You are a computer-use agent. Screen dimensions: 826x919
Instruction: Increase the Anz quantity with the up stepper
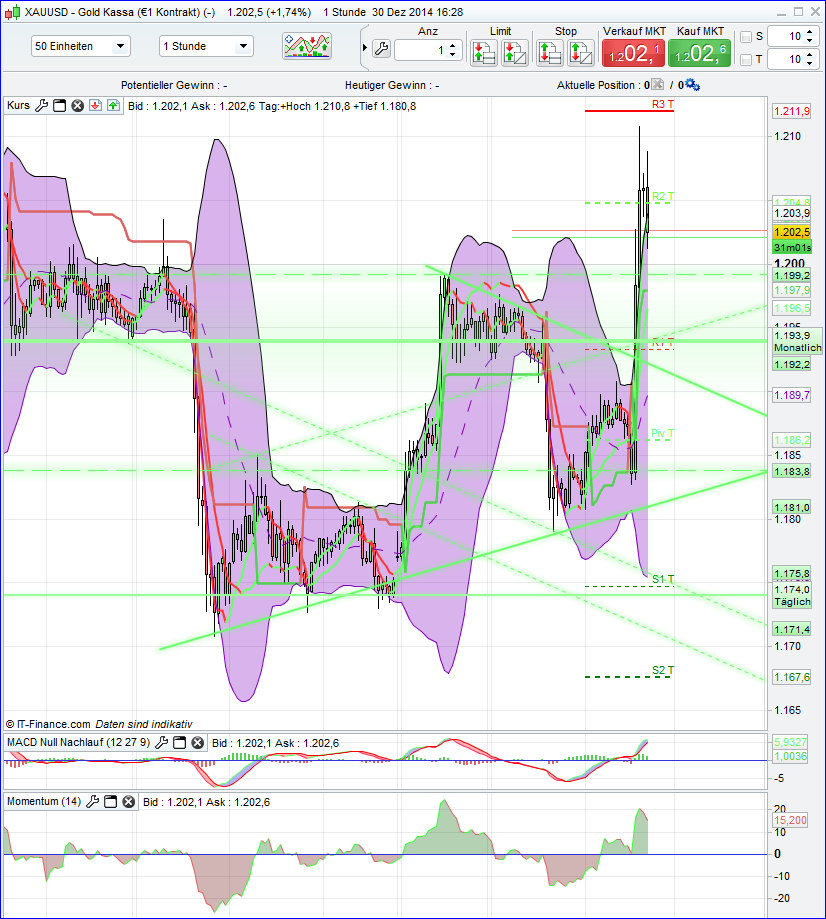click(453, 43)
